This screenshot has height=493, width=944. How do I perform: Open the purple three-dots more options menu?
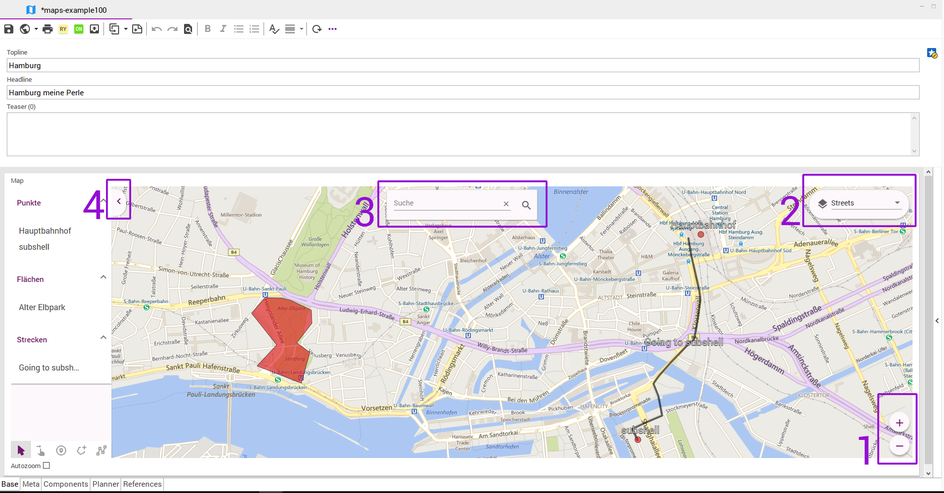coord(332,29)
